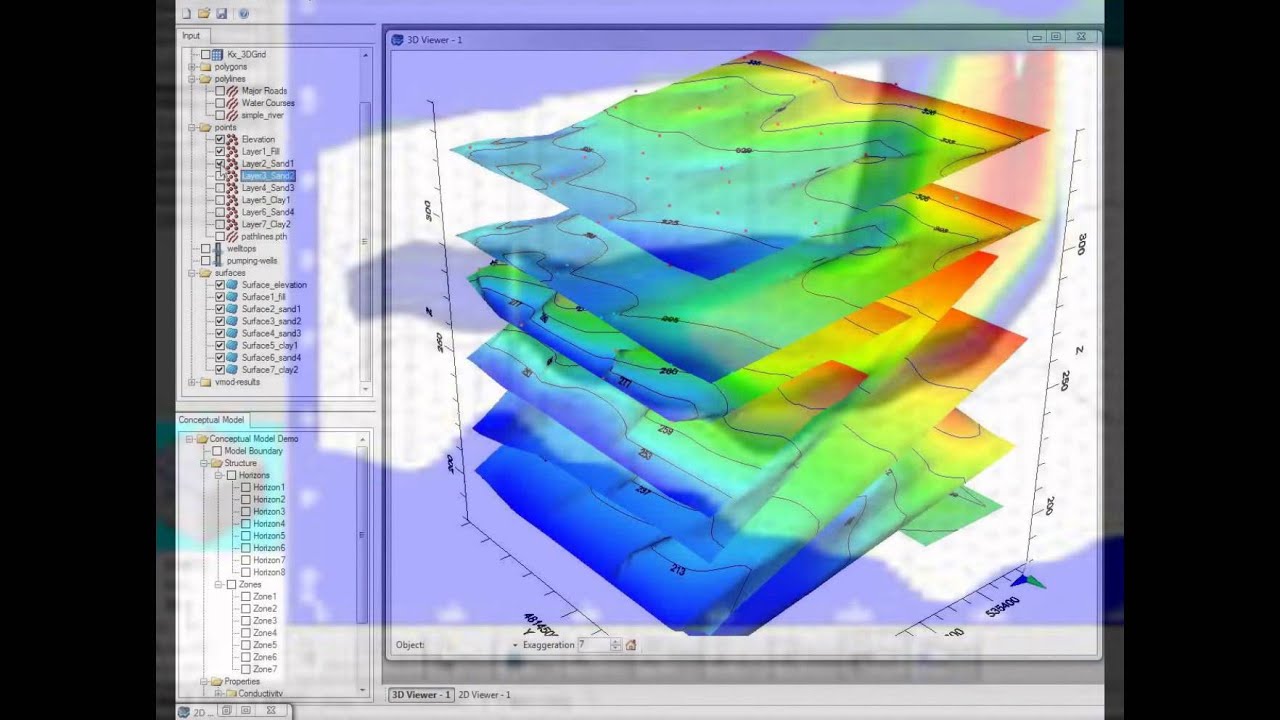Select the Input panel tab
This screenshot has width=1280, height=720.
191,36
